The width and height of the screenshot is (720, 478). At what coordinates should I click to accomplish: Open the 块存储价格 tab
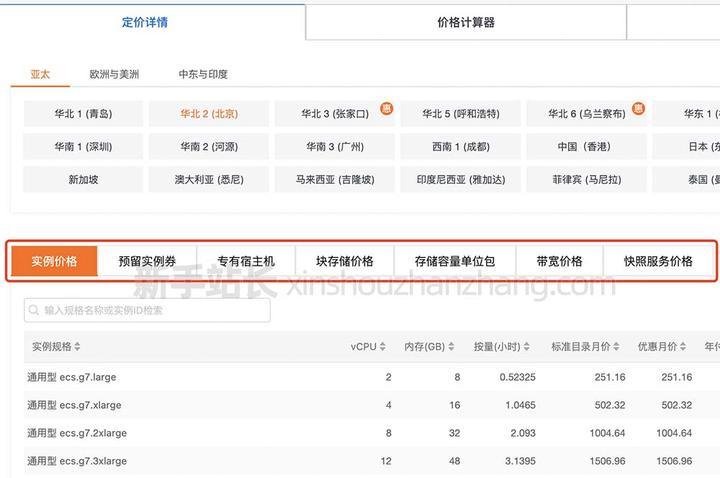click(344, 261)
